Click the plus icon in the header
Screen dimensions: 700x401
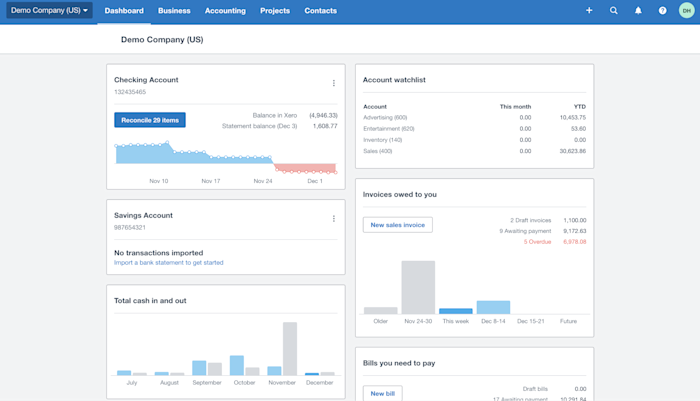click(x=589, y=10)
